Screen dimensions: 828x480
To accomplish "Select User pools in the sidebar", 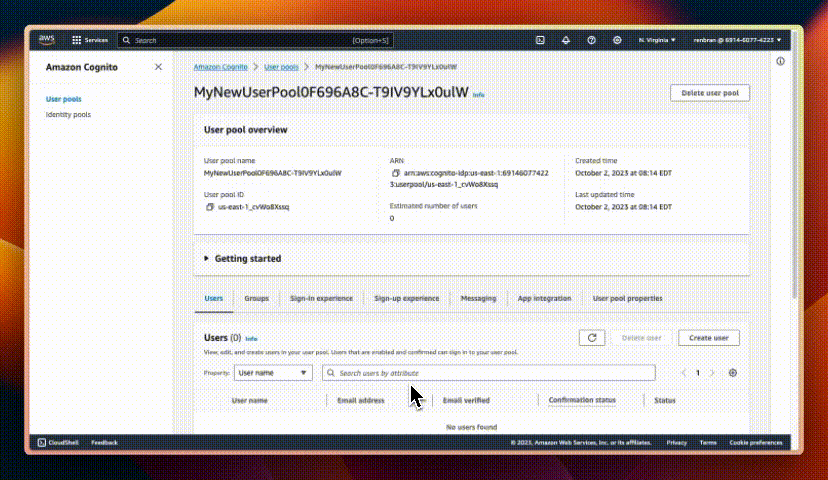I will click(63, 99).
